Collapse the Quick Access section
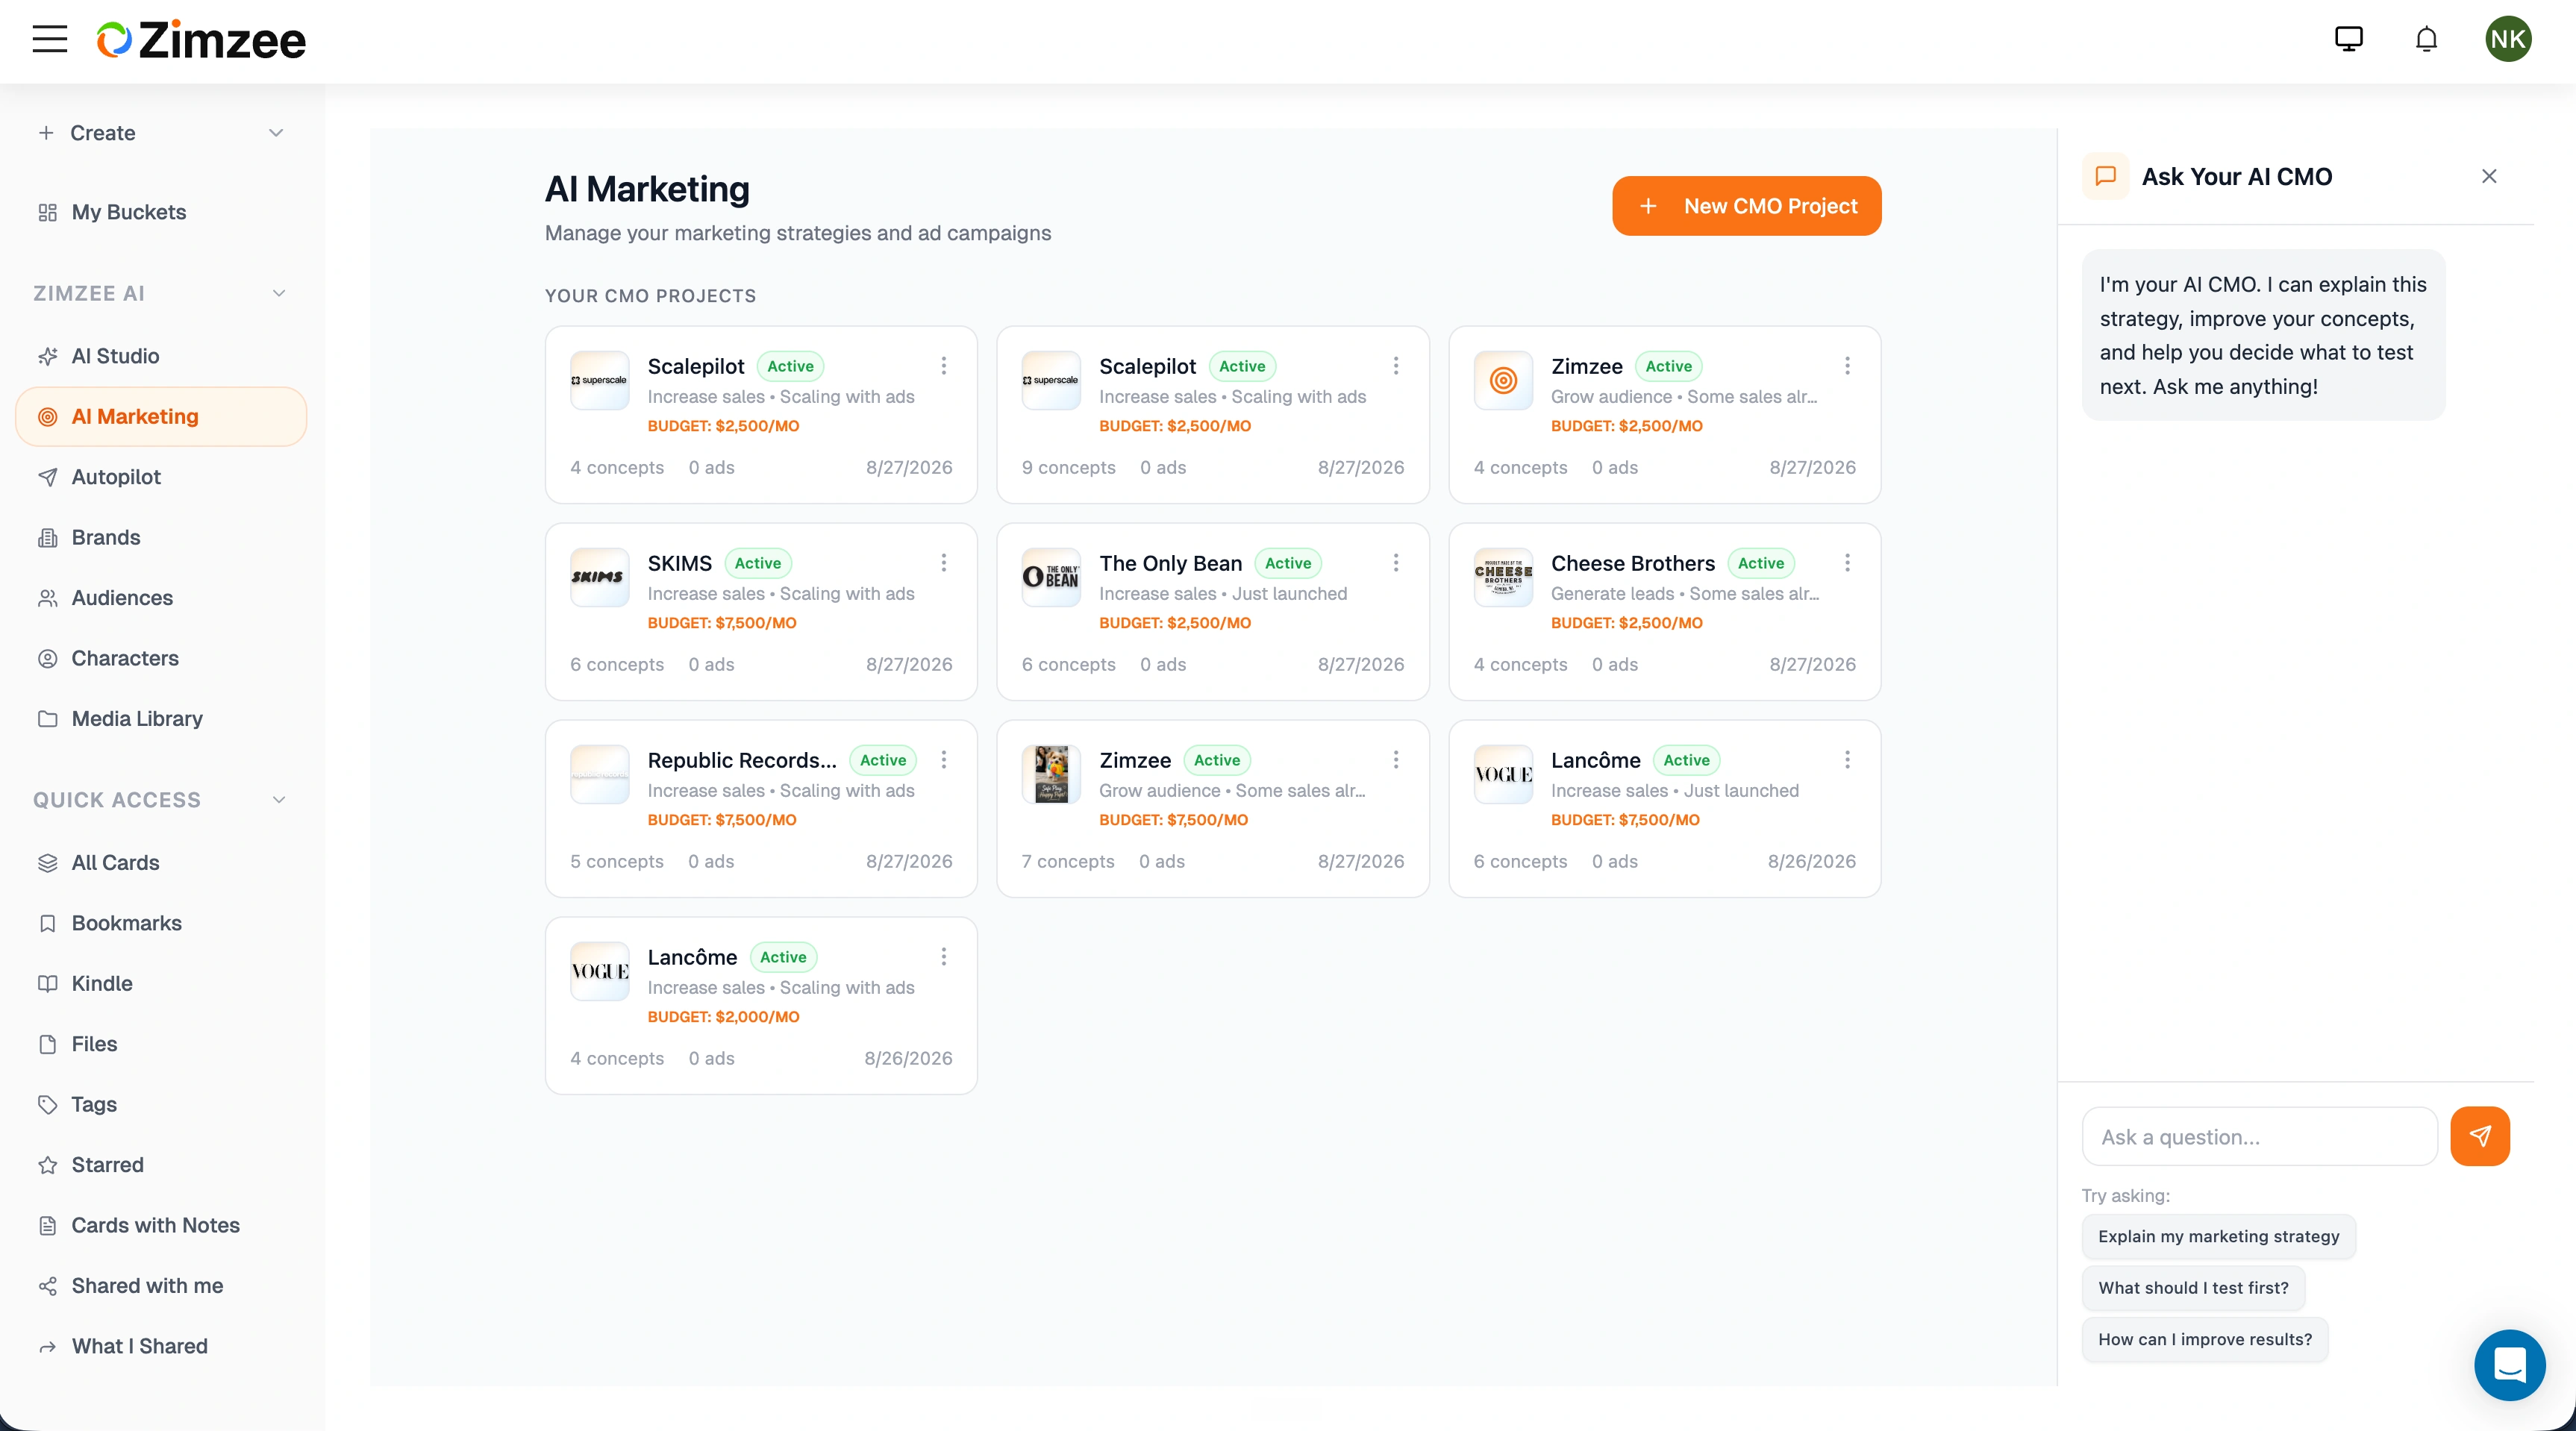 coord(279,800)
